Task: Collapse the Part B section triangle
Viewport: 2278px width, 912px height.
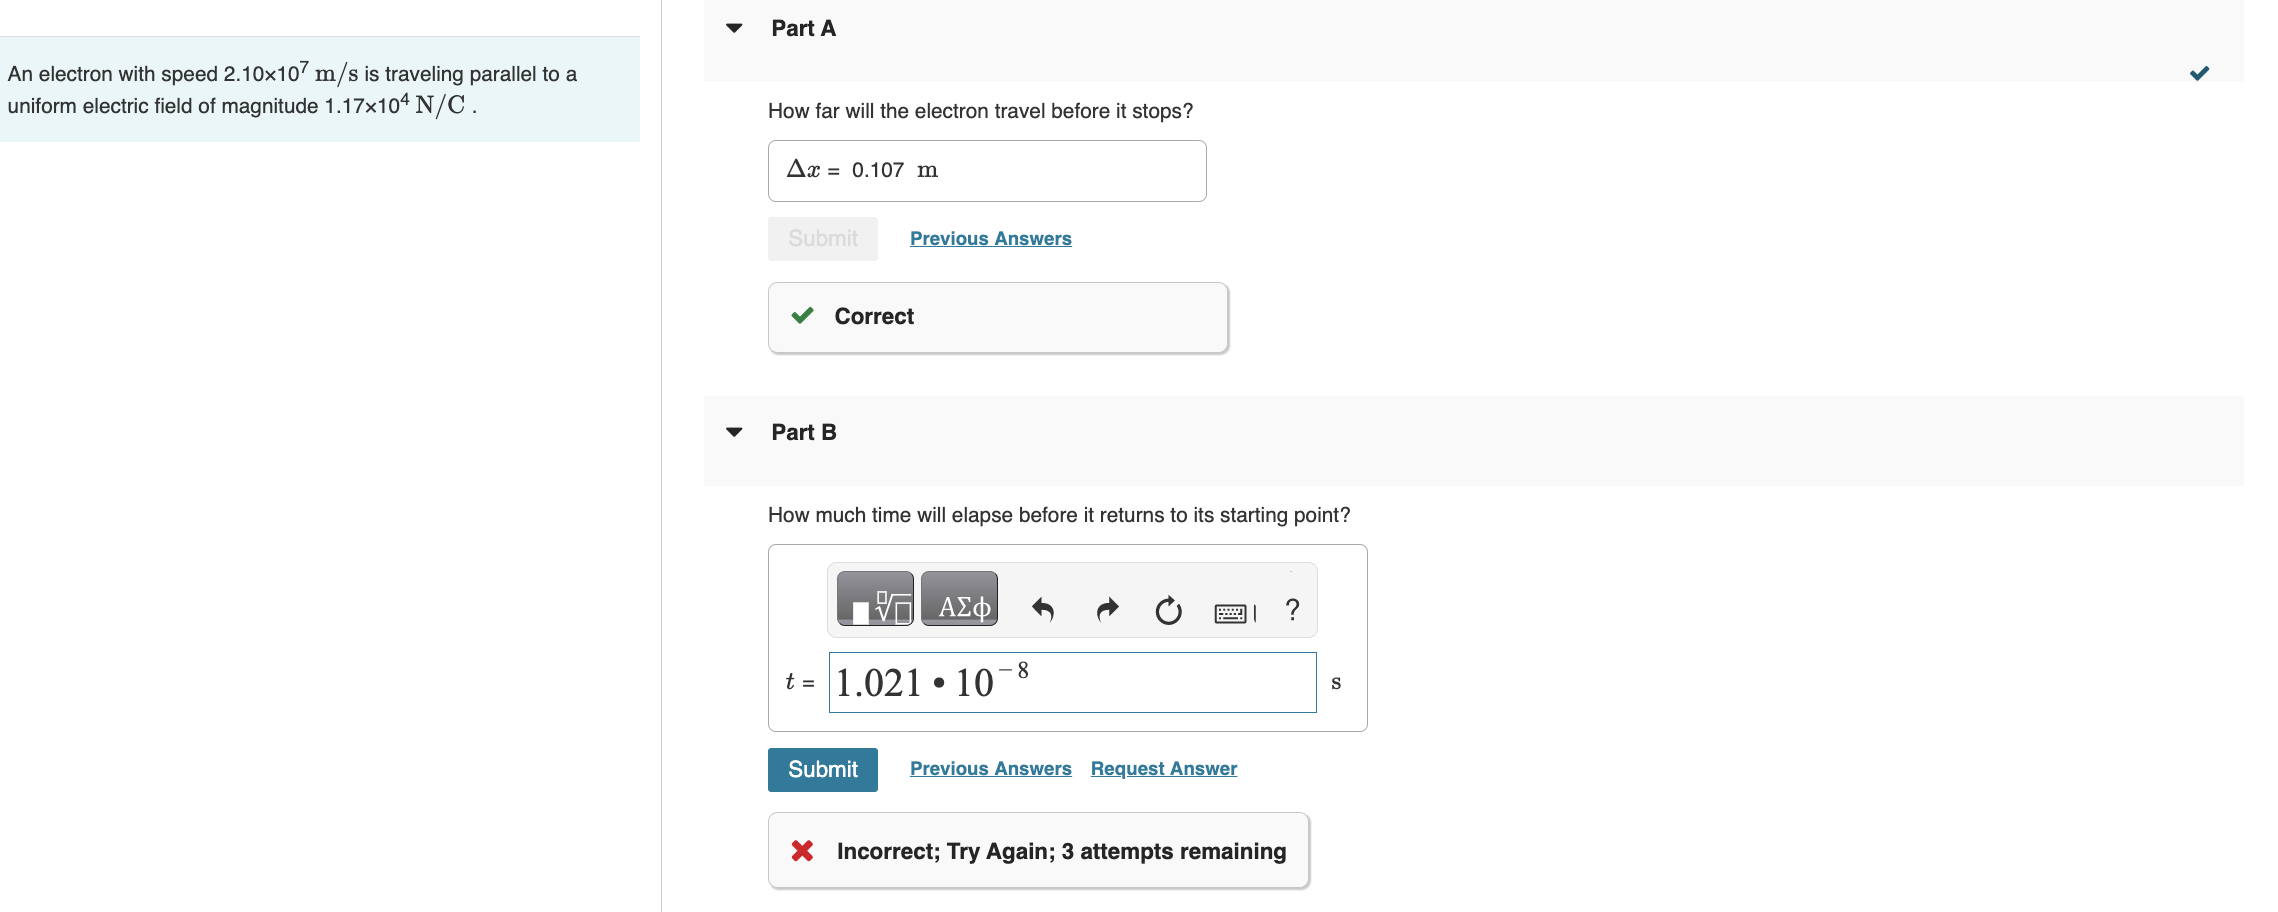Action: click(x=734, y=432)
